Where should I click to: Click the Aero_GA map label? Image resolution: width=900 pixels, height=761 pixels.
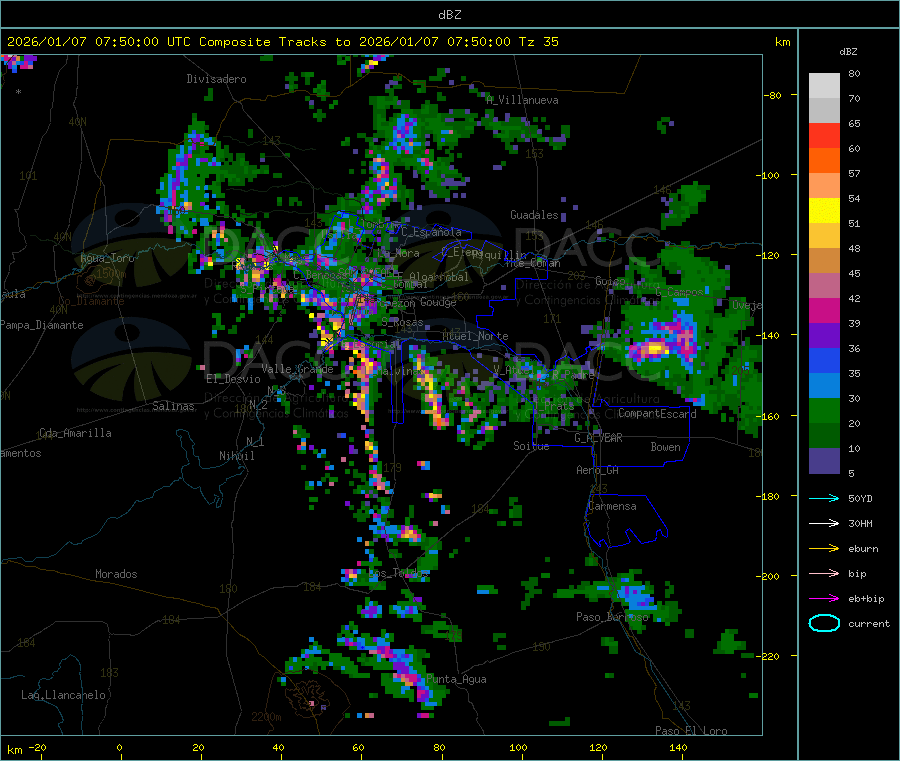point(598,470)
